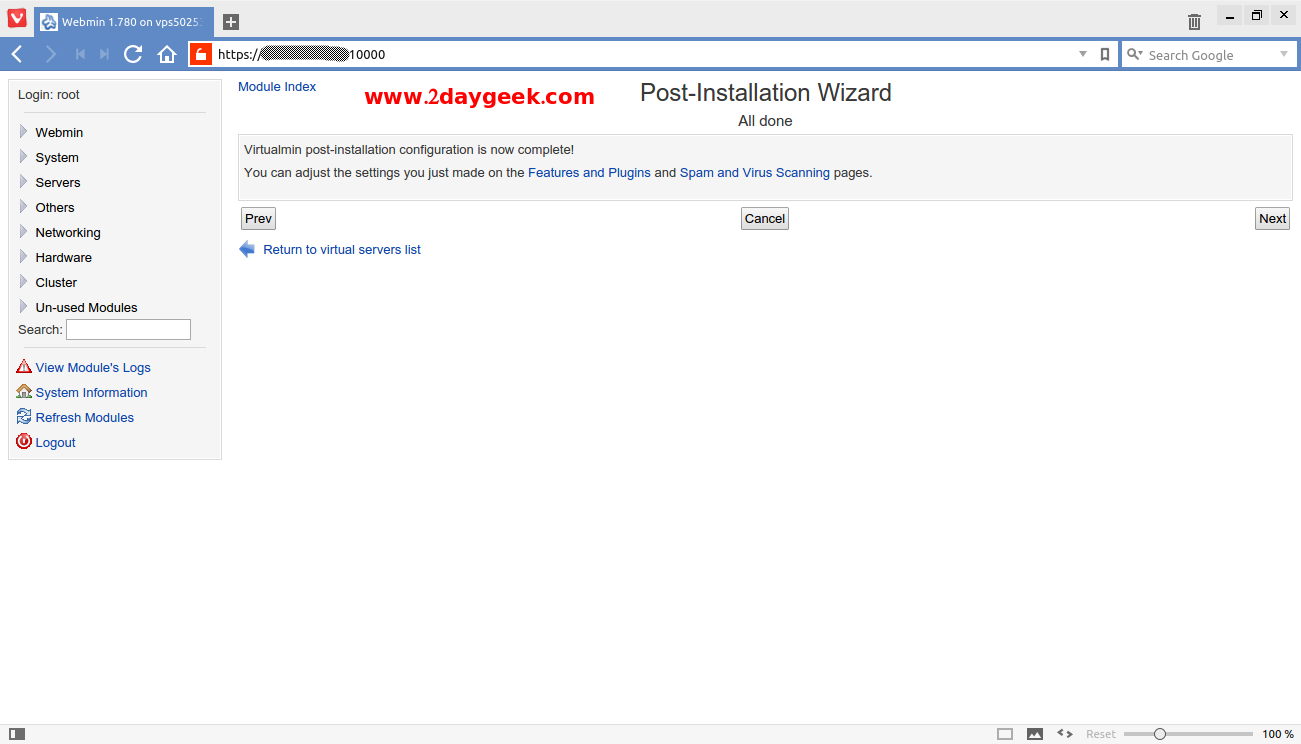Select the Webmin 1.780 browser tab
1301x744 pixels.
pos(124,22)
